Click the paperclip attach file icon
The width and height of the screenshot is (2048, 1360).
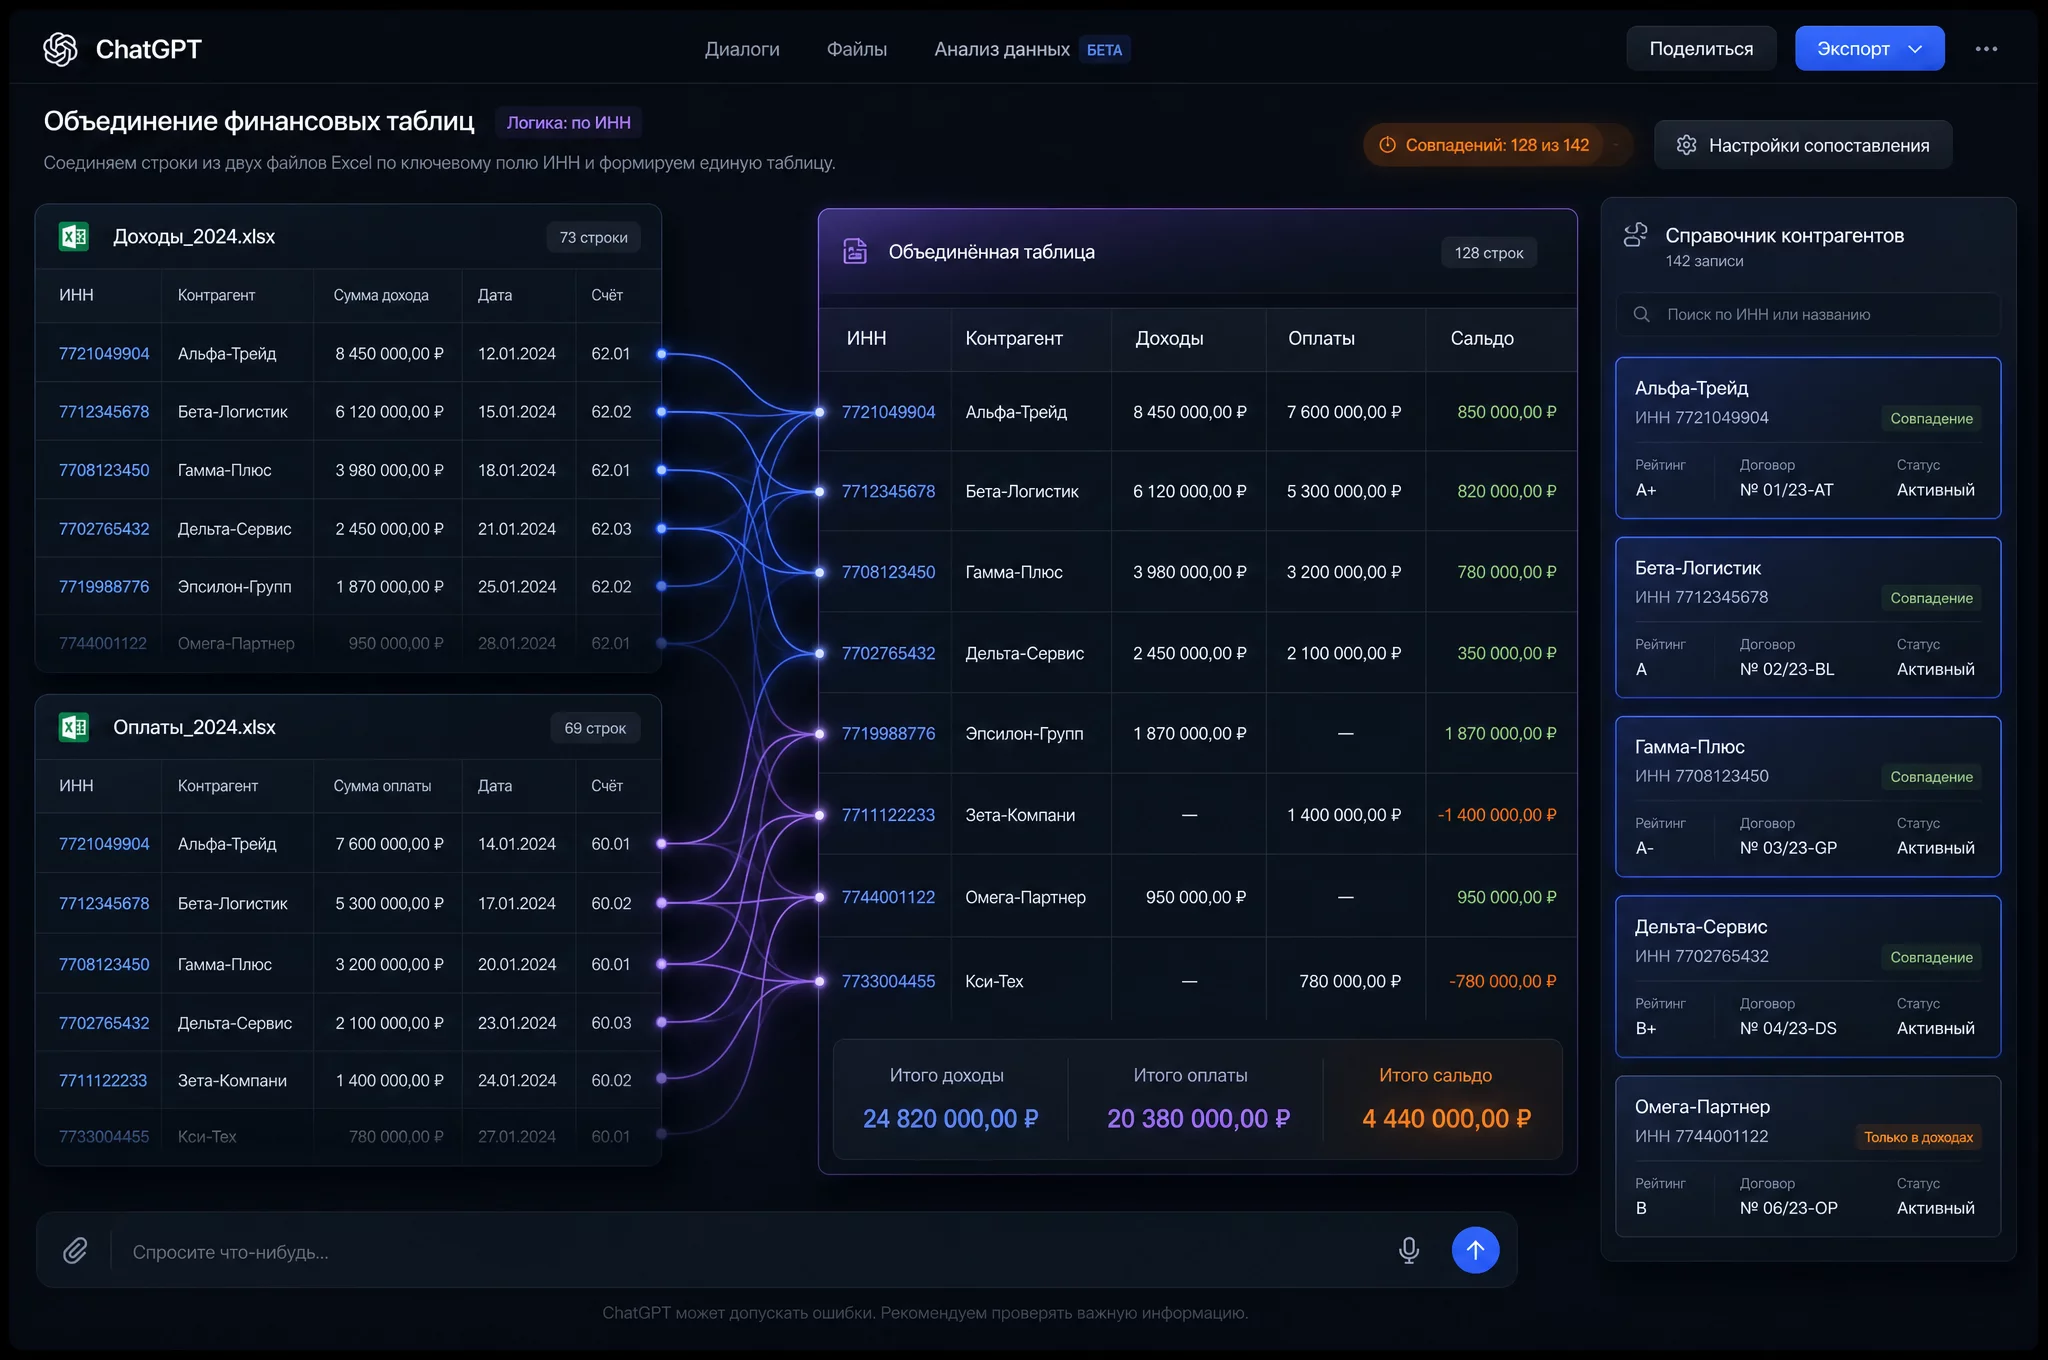coord(75,1251)
